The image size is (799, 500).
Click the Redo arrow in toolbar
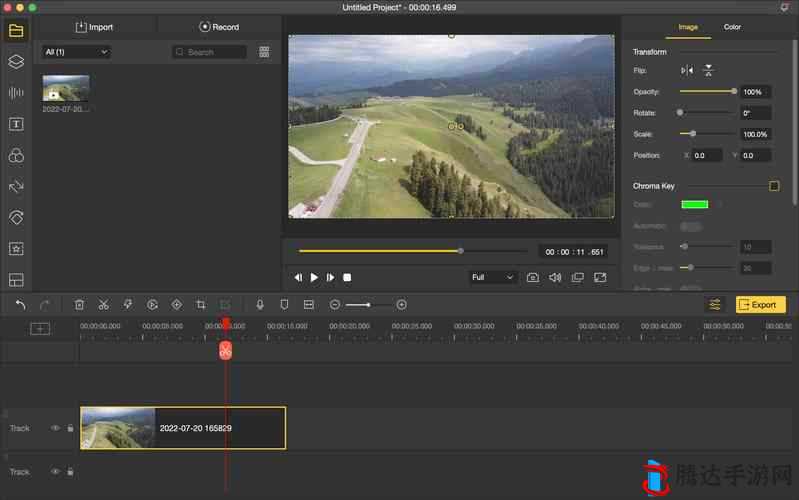click(x=44, y=305)
